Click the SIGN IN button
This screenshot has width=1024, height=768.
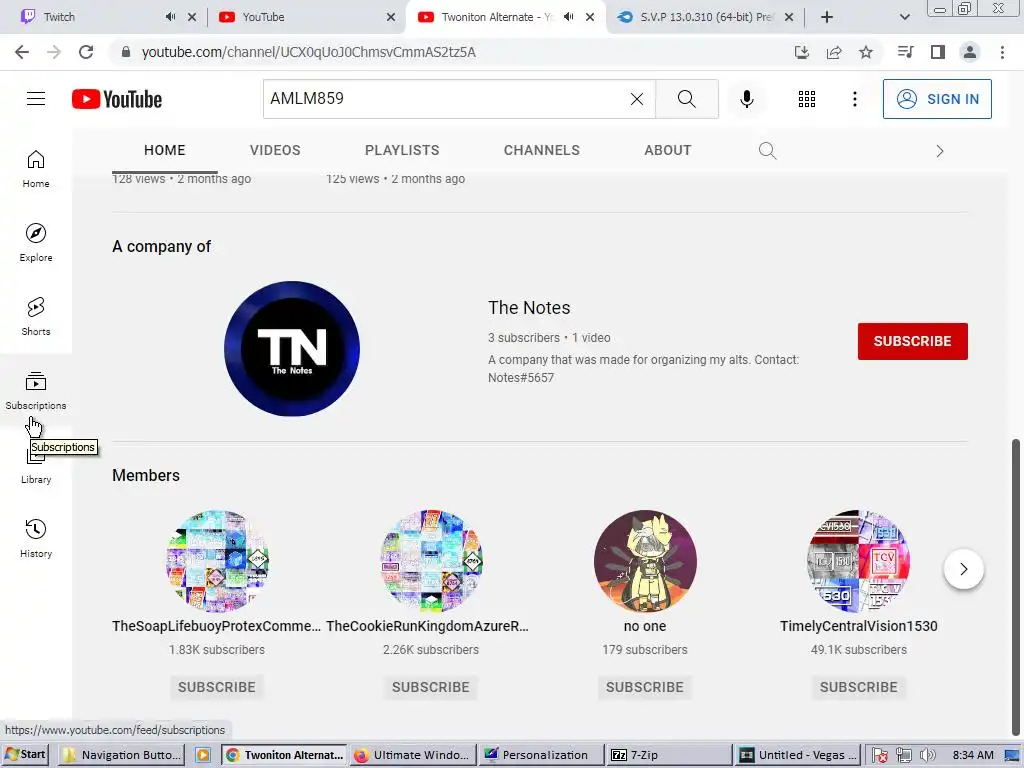pos(936,99)
